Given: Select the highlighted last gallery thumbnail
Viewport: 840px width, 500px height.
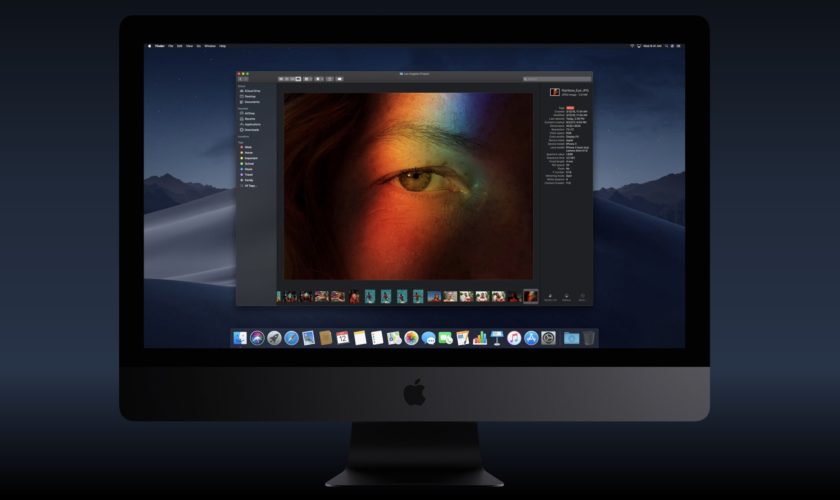Looking at the screenshot, I should click(x=530, y=296).
